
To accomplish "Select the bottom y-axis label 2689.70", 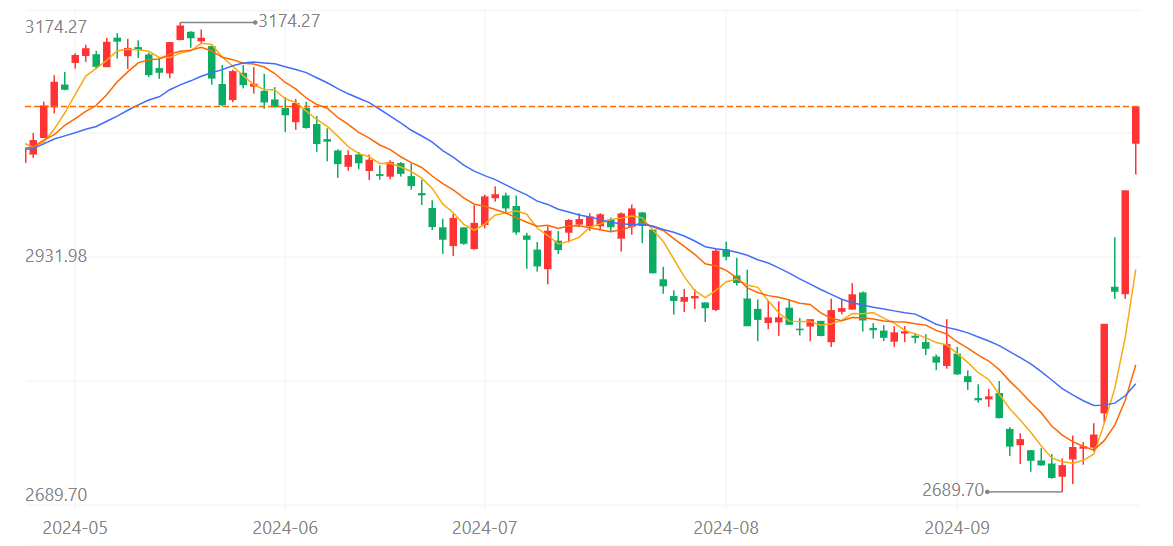I will (x=56, y=495).
